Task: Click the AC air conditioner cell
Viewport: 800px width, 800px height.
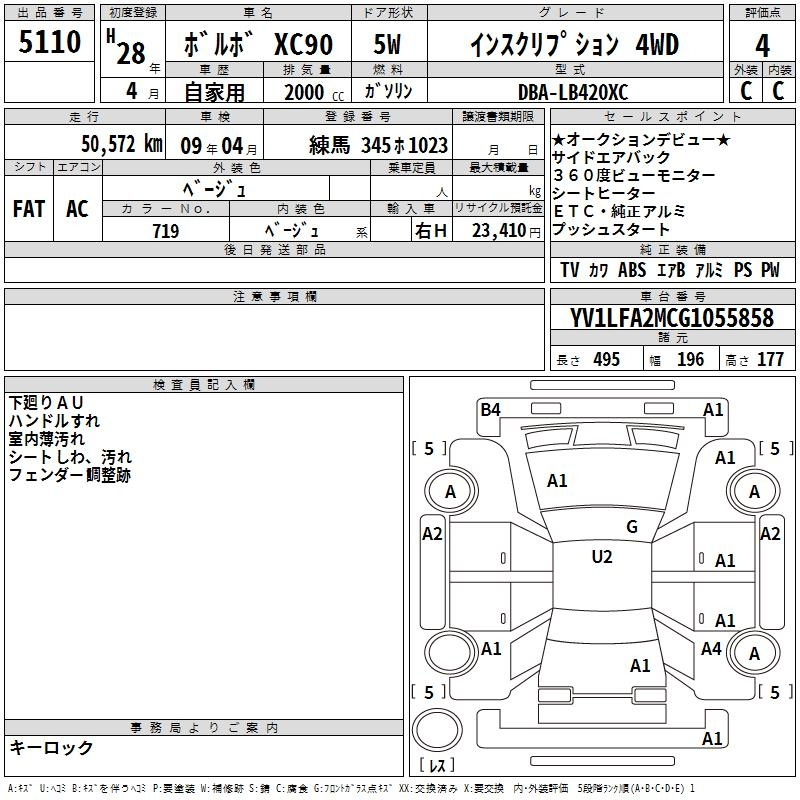Action: pos(77,209)
